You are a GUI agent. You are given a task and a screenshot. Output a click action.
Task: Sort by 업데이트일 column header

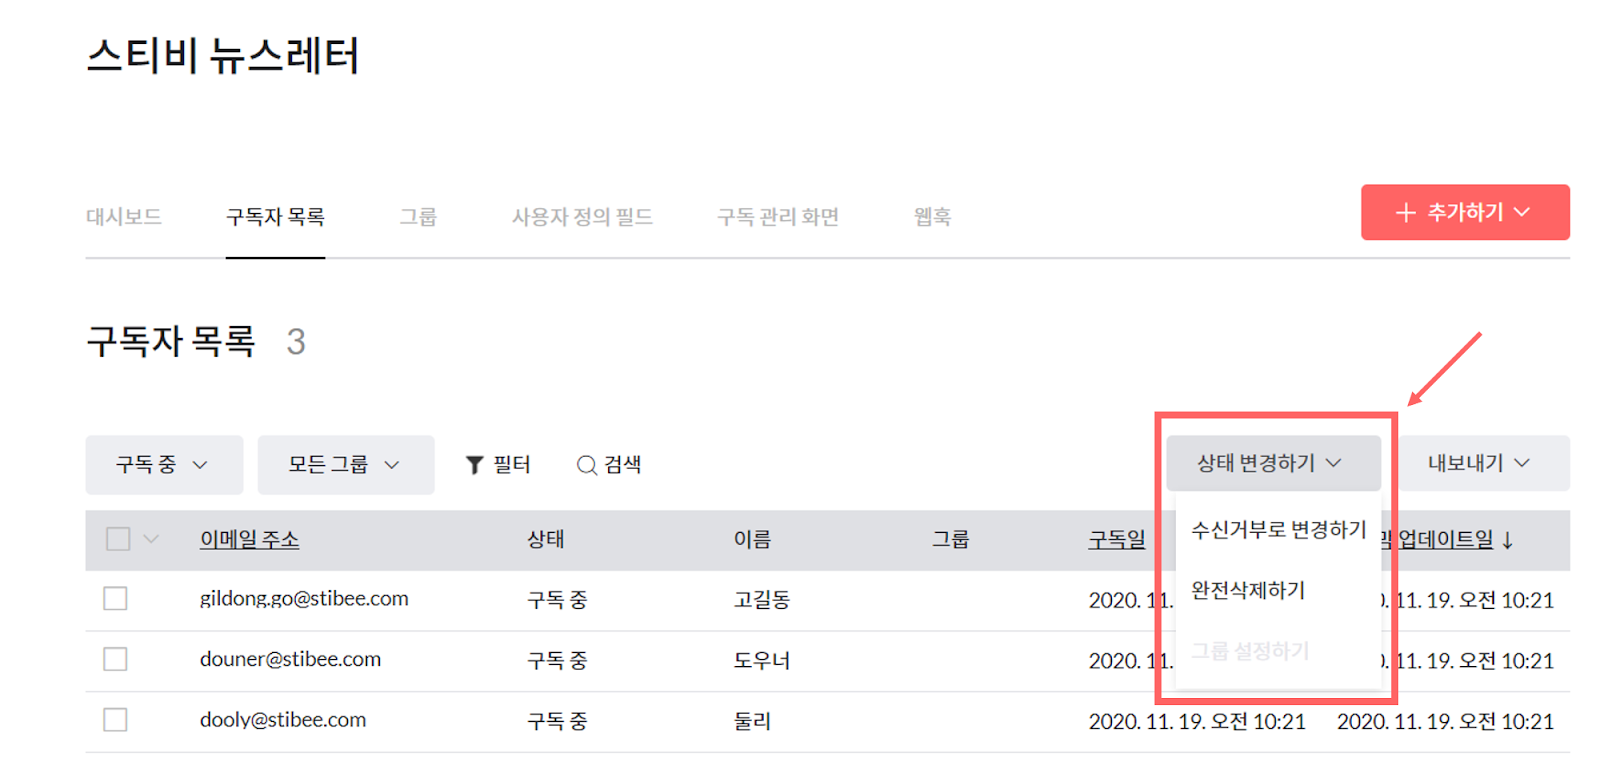pos(1445,540)
